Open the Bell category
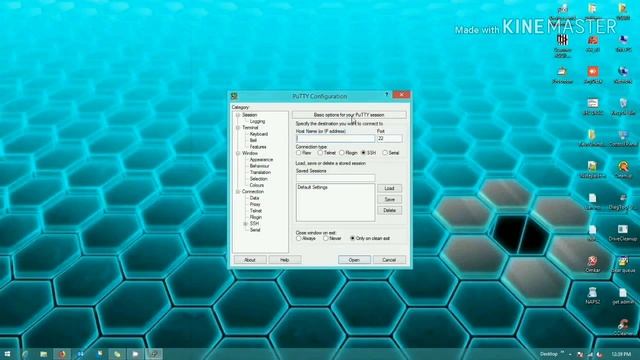 253,140
